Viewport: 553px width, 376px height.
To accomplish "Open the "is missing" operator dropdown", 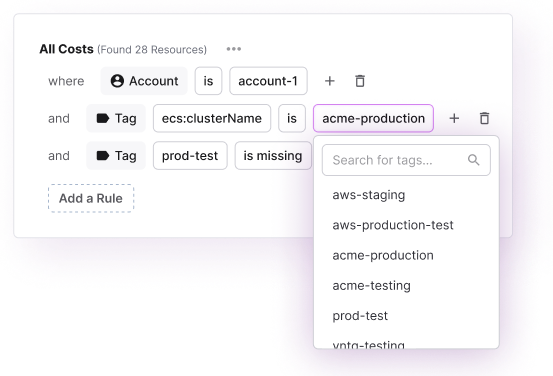I will coord(273,156).
